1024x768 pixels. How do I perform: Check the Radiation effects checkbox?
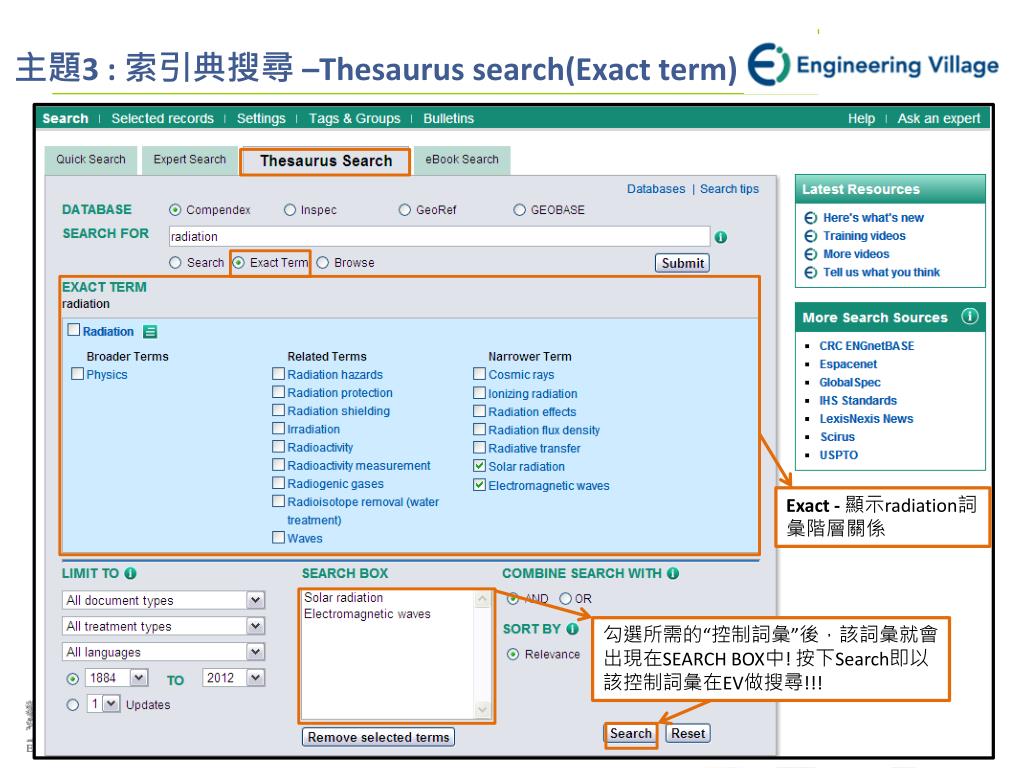pyautogui.click(x=479, y=411)
